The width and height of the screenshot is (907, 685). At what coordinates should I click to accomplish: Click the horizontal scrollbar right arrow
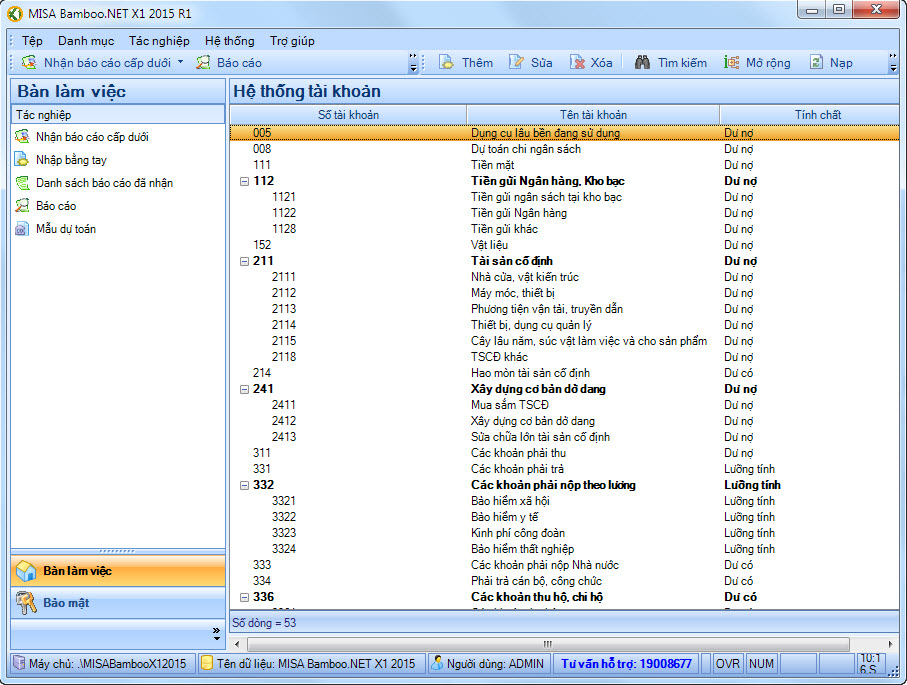[890, 644]
